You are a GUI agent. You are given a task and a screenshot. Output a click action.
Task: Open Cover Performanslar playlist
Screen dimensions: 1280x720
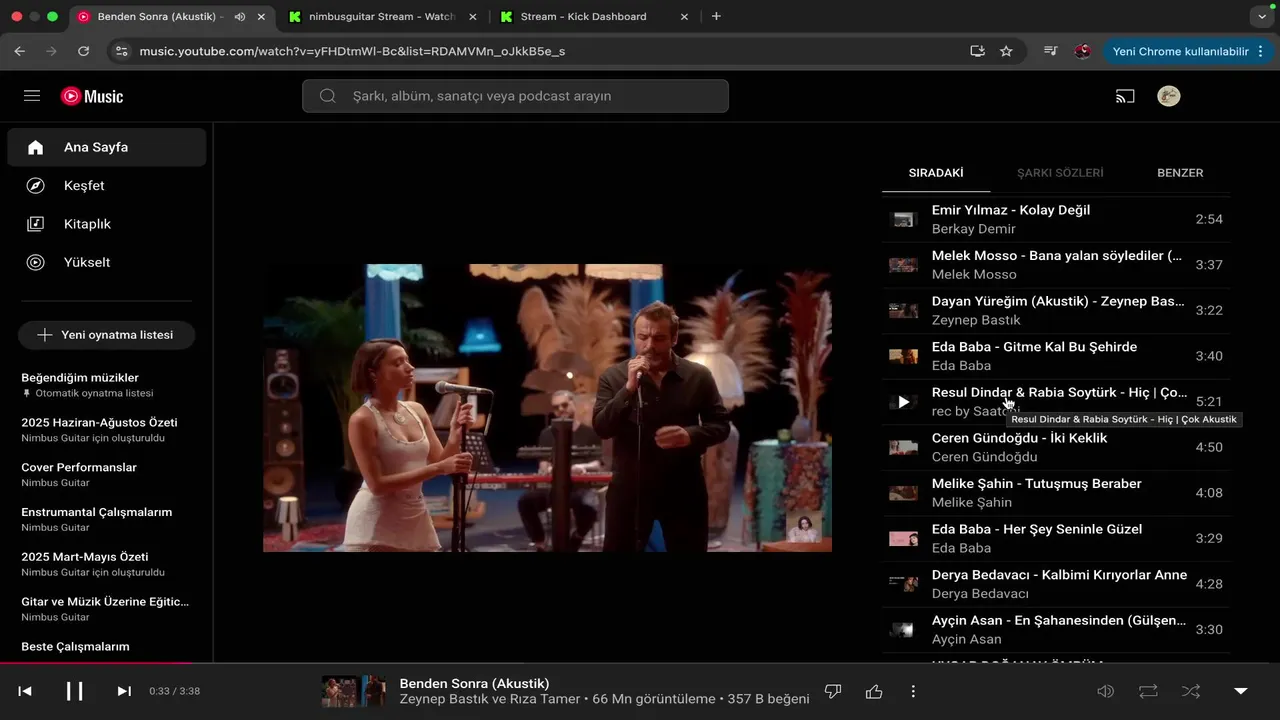[x=106, y=474]
